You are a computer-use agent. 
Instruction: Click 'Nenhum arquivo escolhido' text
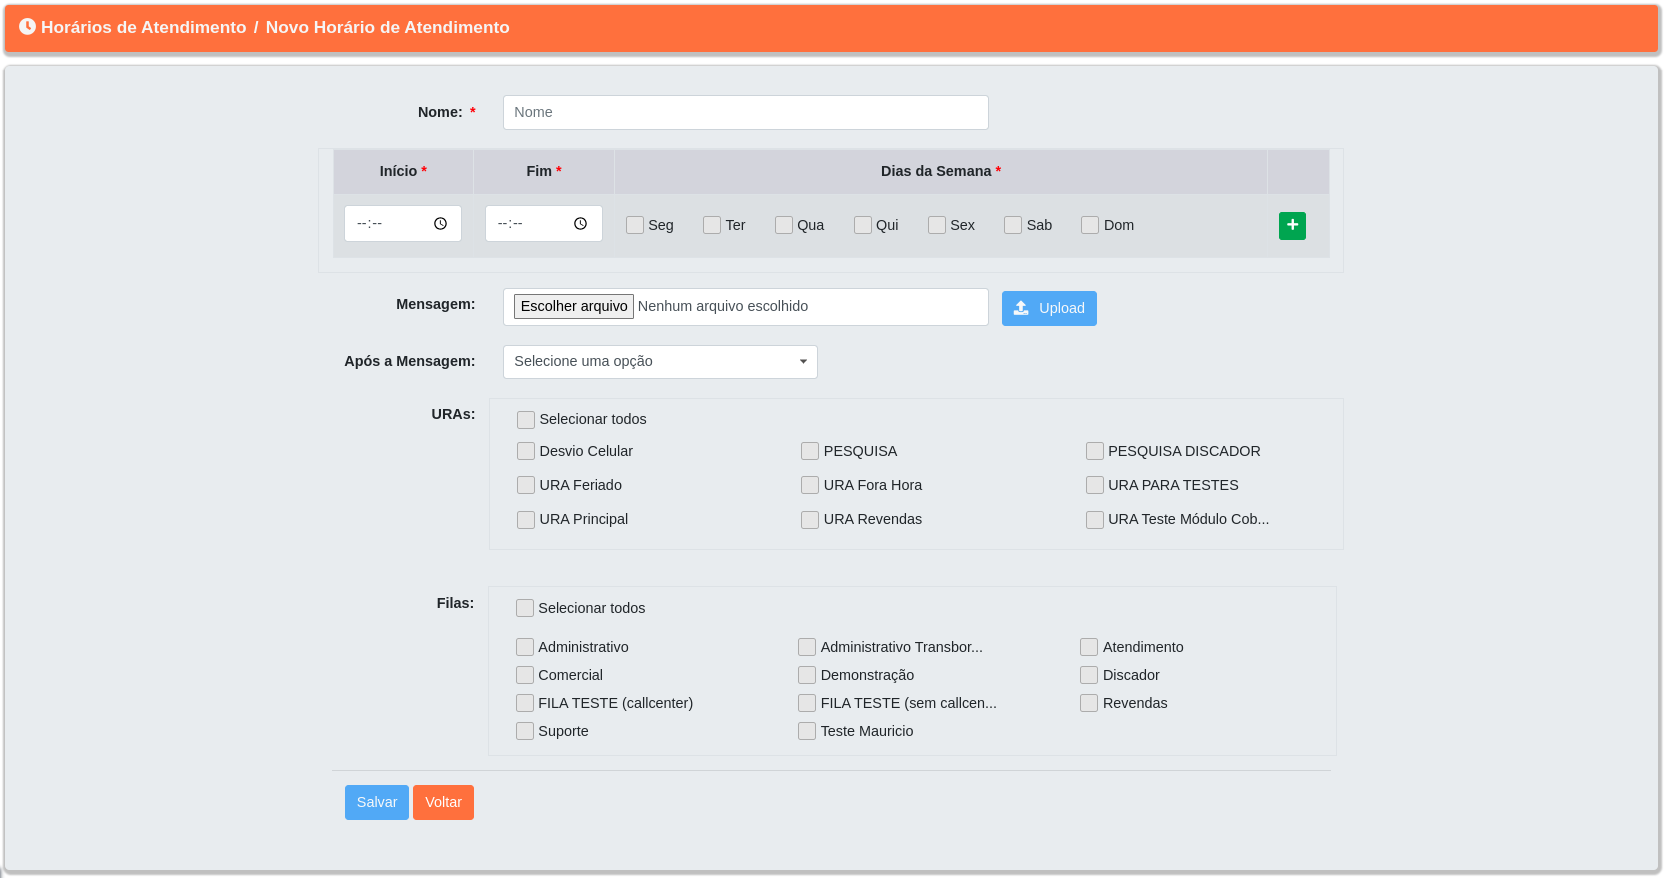[x=723, y=306]
